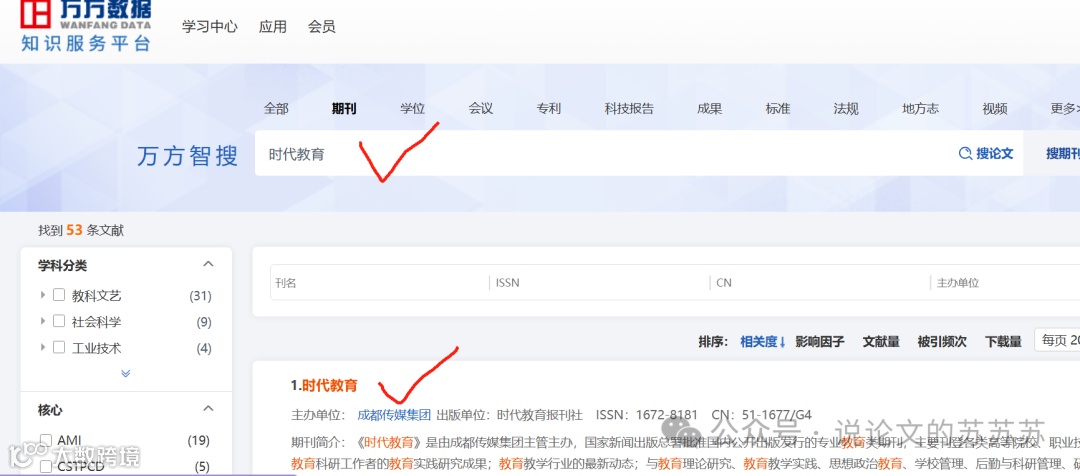The height and width of the screenshot is (476, 1080).
Task: Switch to the 专利 search tab
Action: tap(549, 108)
